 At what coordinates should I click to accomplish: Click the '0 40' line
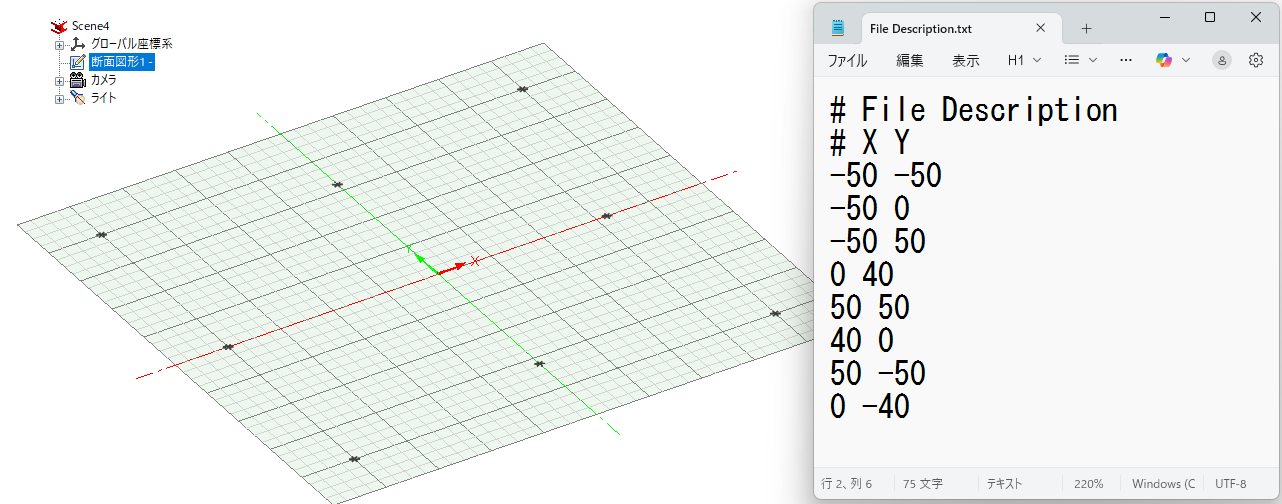pos(862,274)
